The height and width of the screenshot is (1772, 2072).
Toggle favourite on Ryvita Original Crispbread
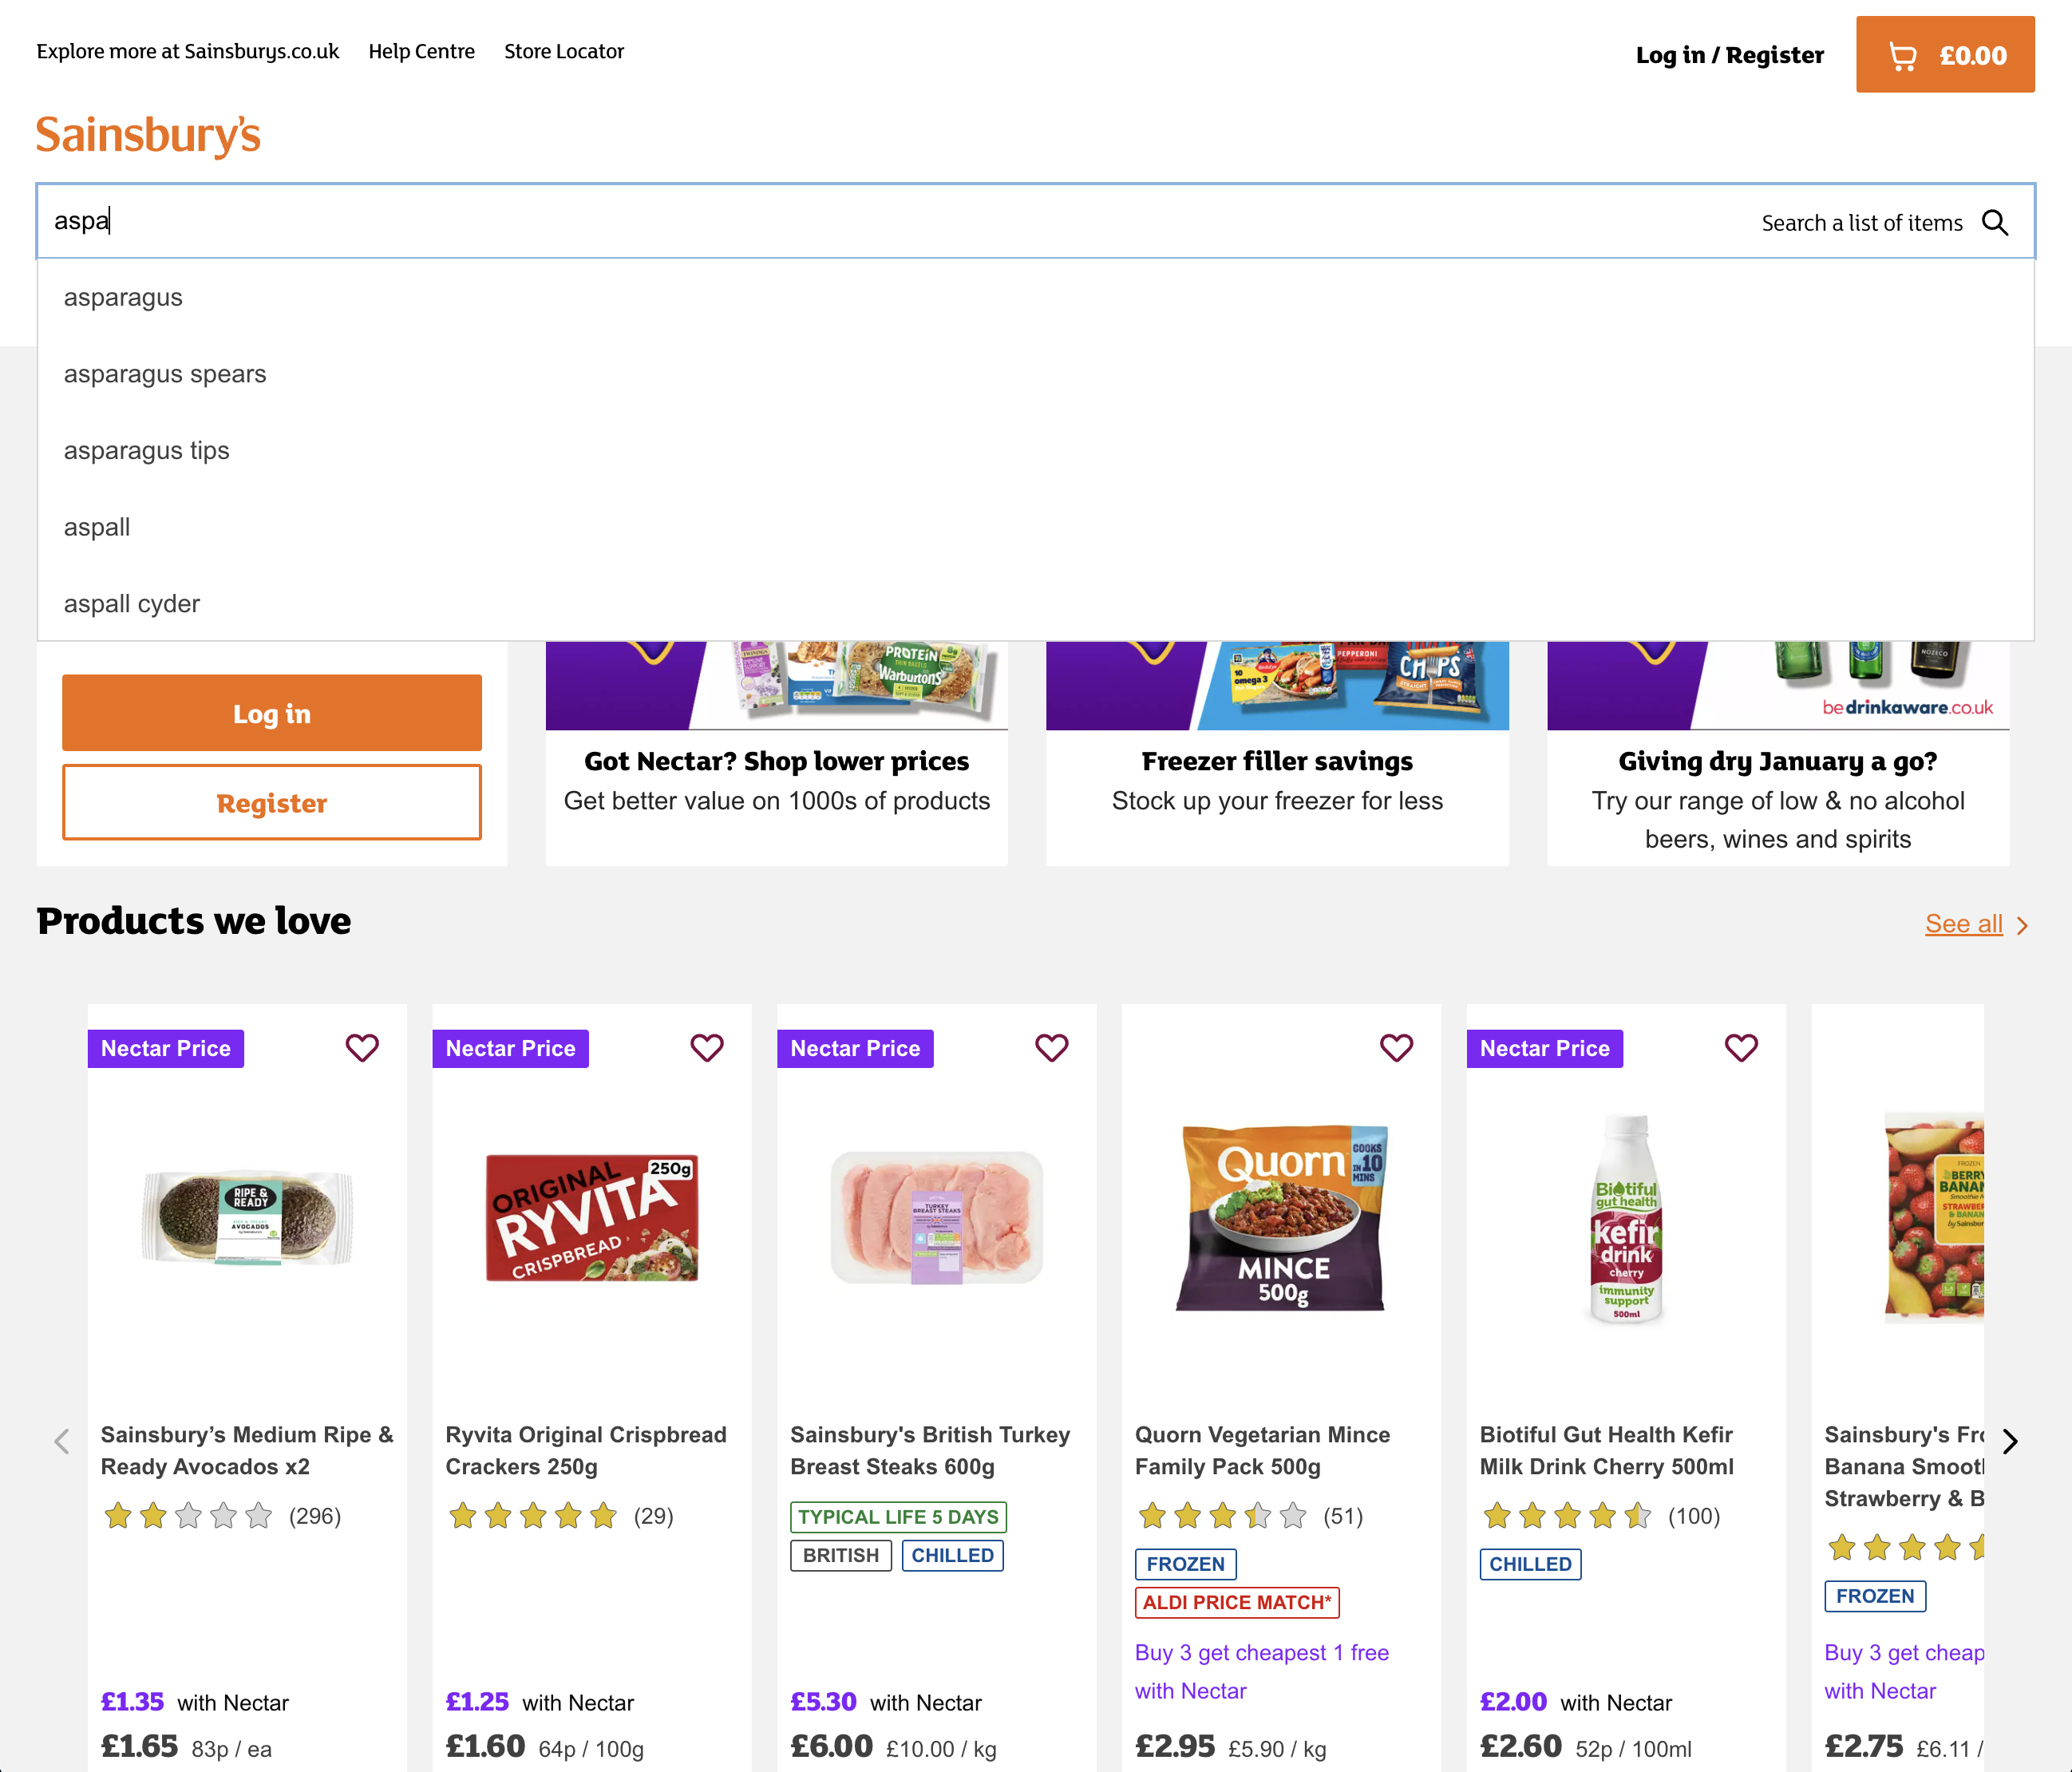(x=707, y=1048)
